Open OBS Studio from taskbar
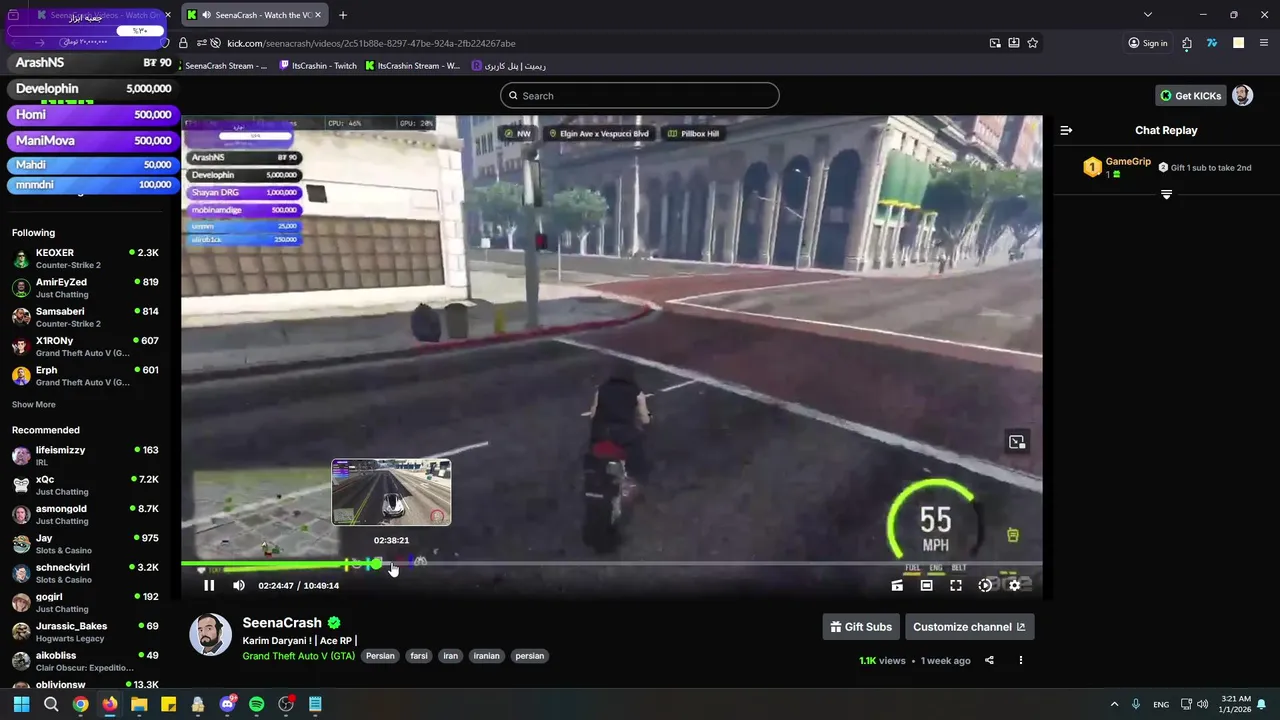The width and height of the screenshot is (1280, 720). pyautogui.click(x=286, y=704)
